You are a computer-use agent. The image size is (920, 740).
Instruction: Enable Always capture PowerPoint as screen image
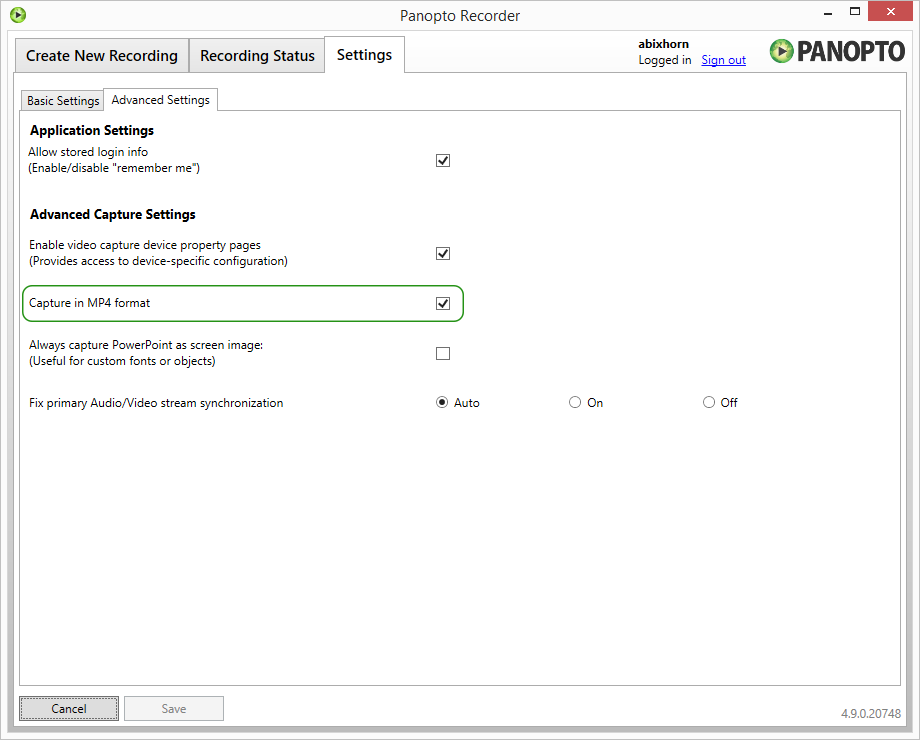tap(443, 353)
